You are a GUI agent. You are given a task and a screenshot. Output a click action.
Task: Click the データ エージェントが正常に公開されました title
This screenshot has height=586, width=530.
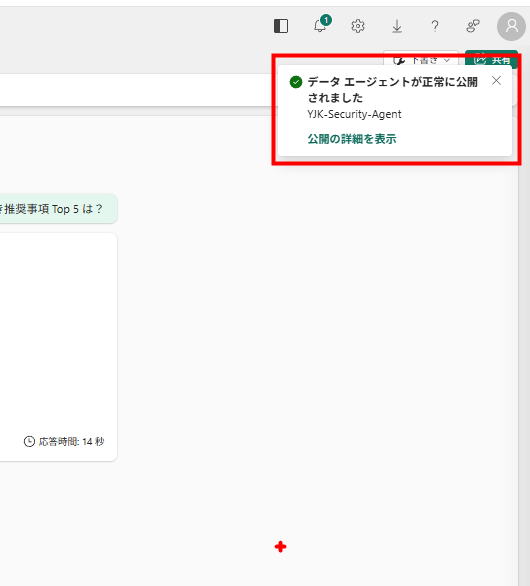coord(392,90)
